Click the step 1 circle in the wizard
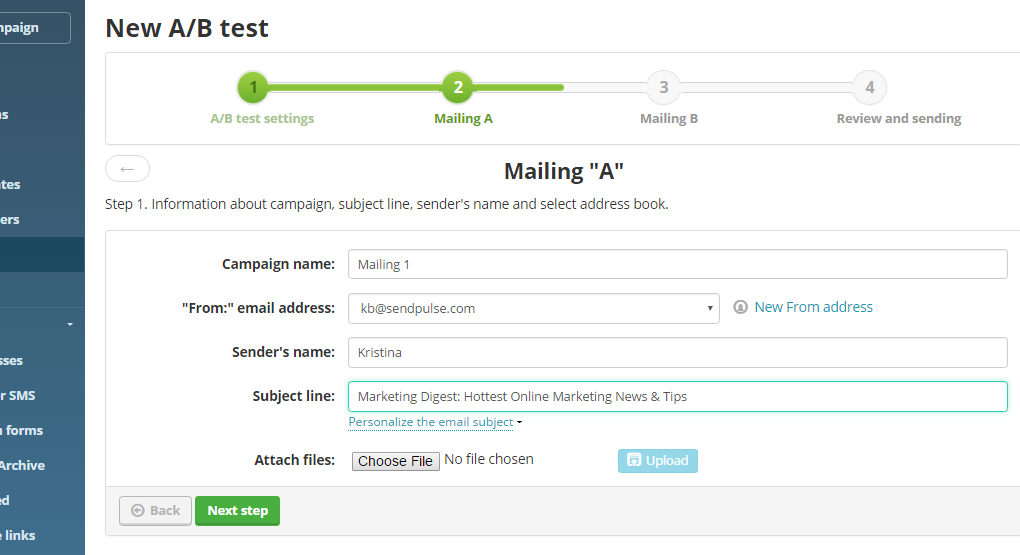1020x555 pixels. tap(253, 87)
